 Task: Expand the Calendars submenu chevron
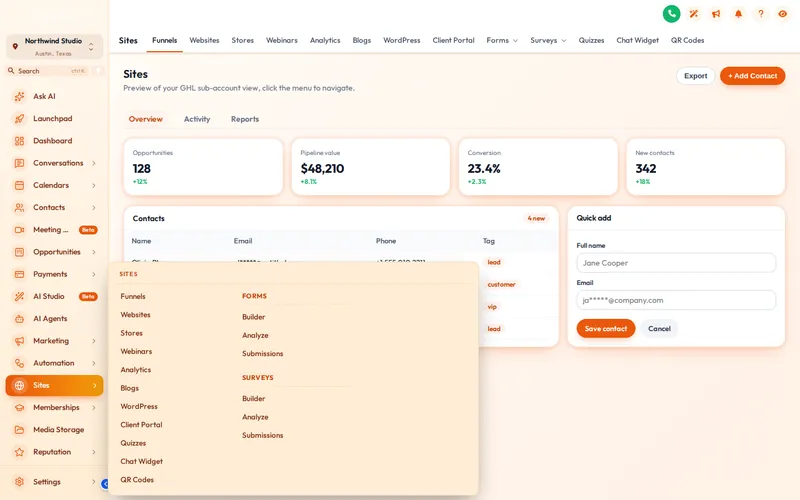click(x=94, y=185)
